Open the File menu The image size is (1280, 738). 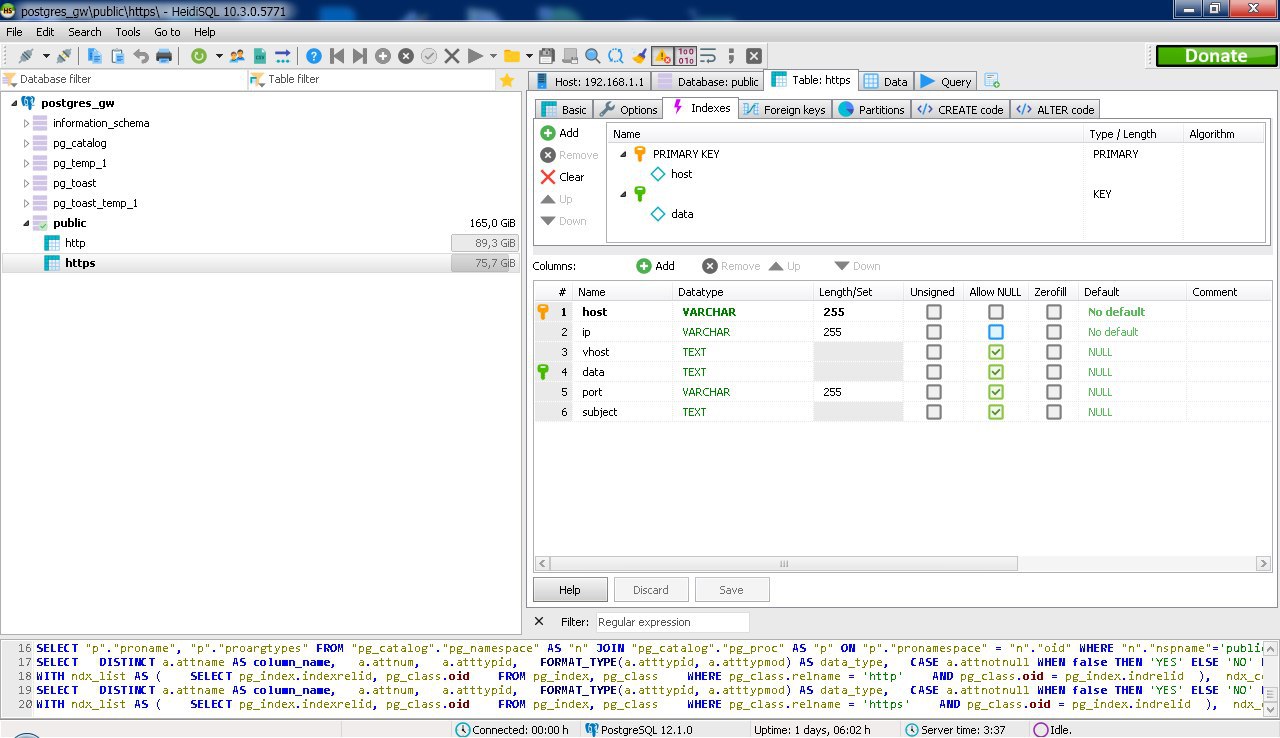[14, 32]
